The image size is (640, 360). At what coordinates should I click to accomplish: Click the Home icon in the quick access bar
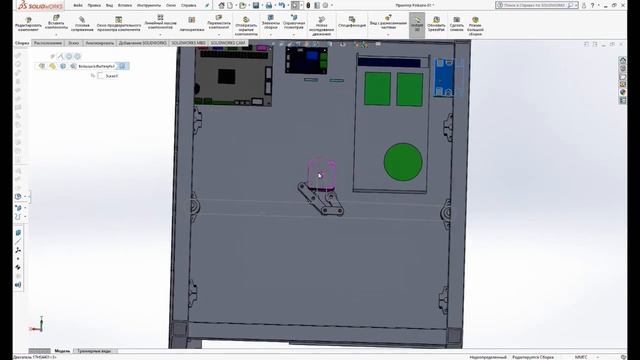coord(221,5)
